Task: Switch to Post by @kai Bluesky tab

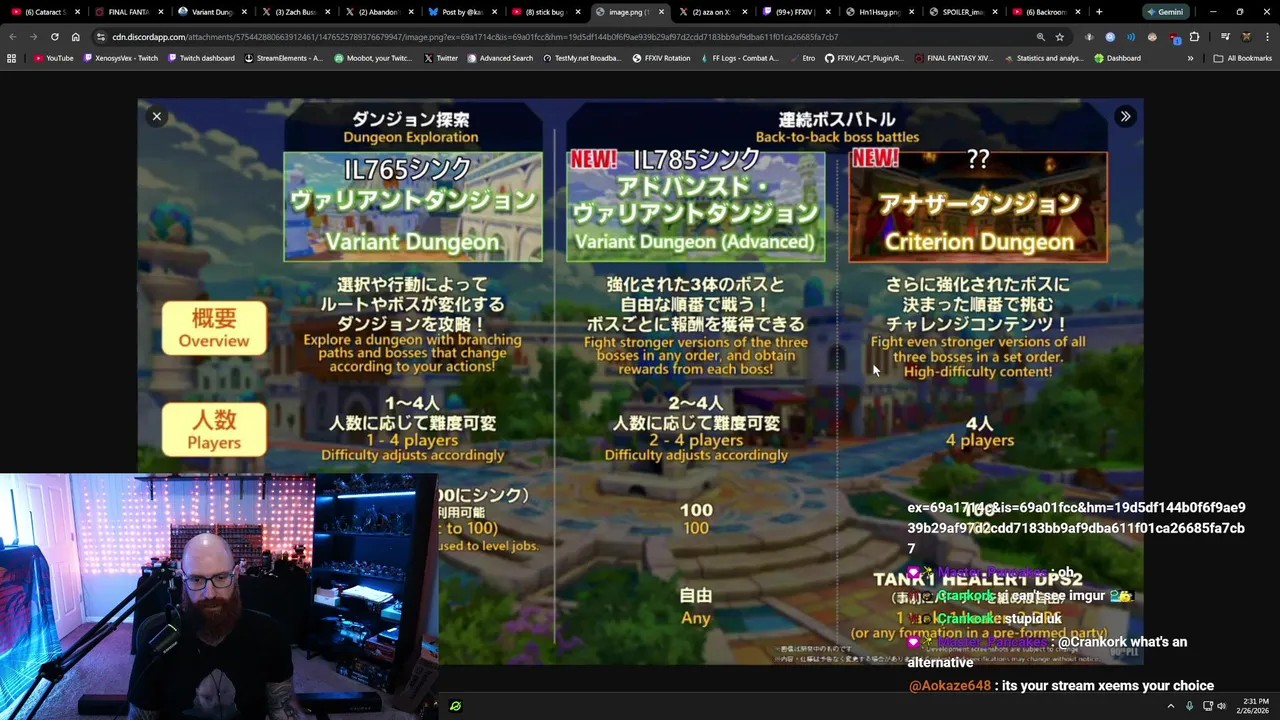Action: [x=463, y=12]
